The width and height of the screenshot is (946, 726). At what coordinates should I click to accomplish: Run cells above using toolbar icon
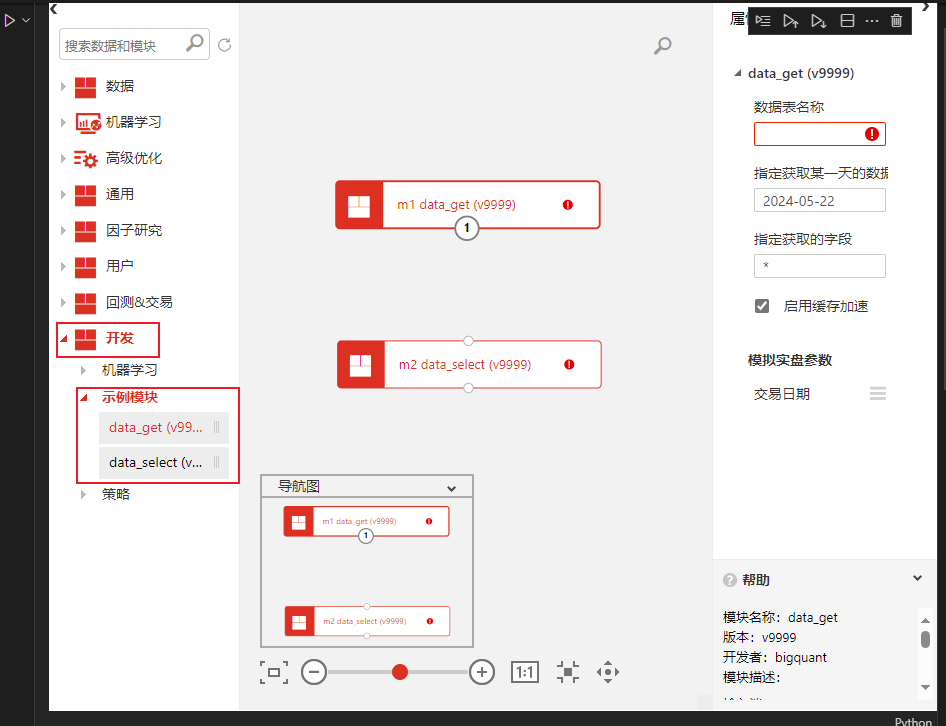pyautogui.click(x=791, y=21)
